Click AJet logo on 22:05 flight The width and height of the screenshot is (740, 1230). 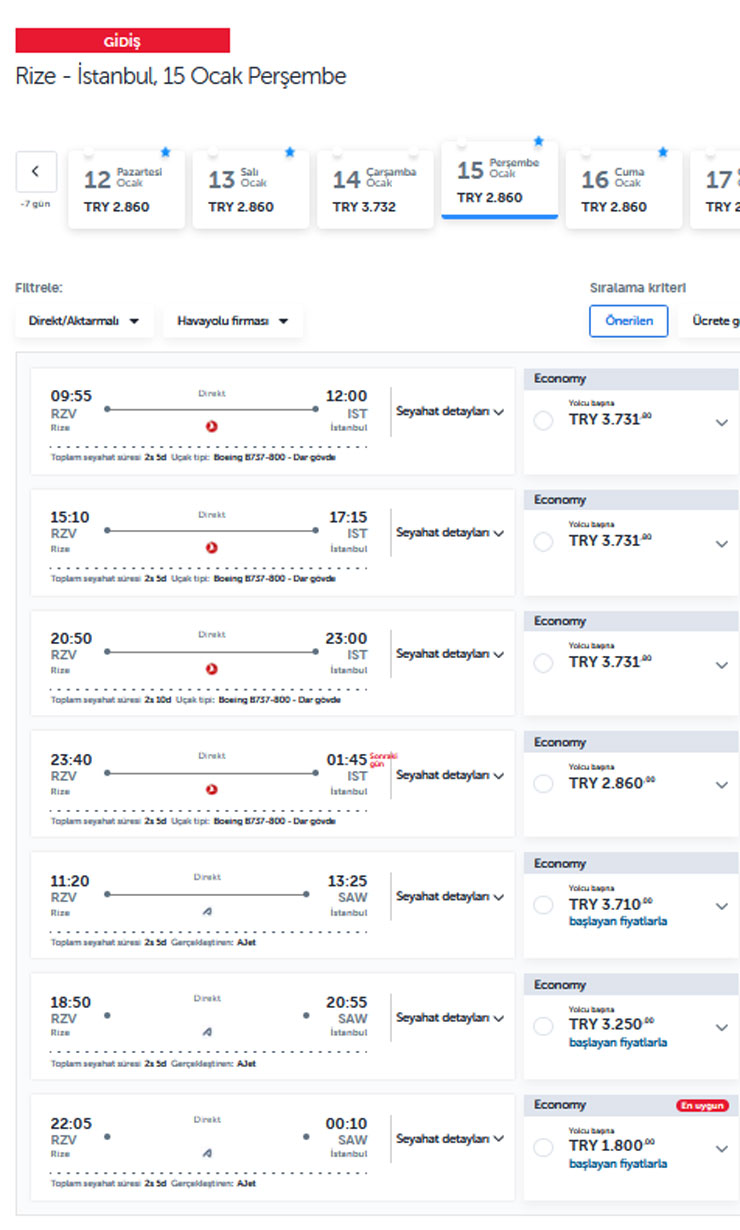(207, 1153)
